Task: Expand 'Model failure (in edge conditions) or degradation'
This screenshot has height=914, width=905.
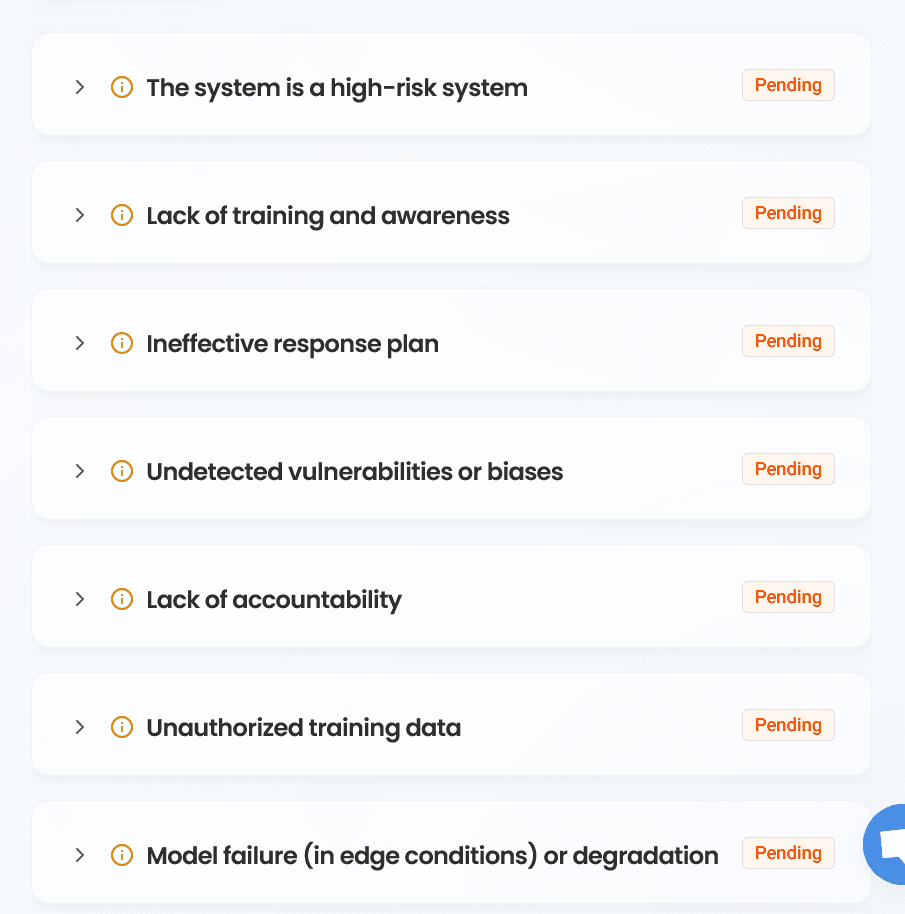Action: (x=80, y=855)
